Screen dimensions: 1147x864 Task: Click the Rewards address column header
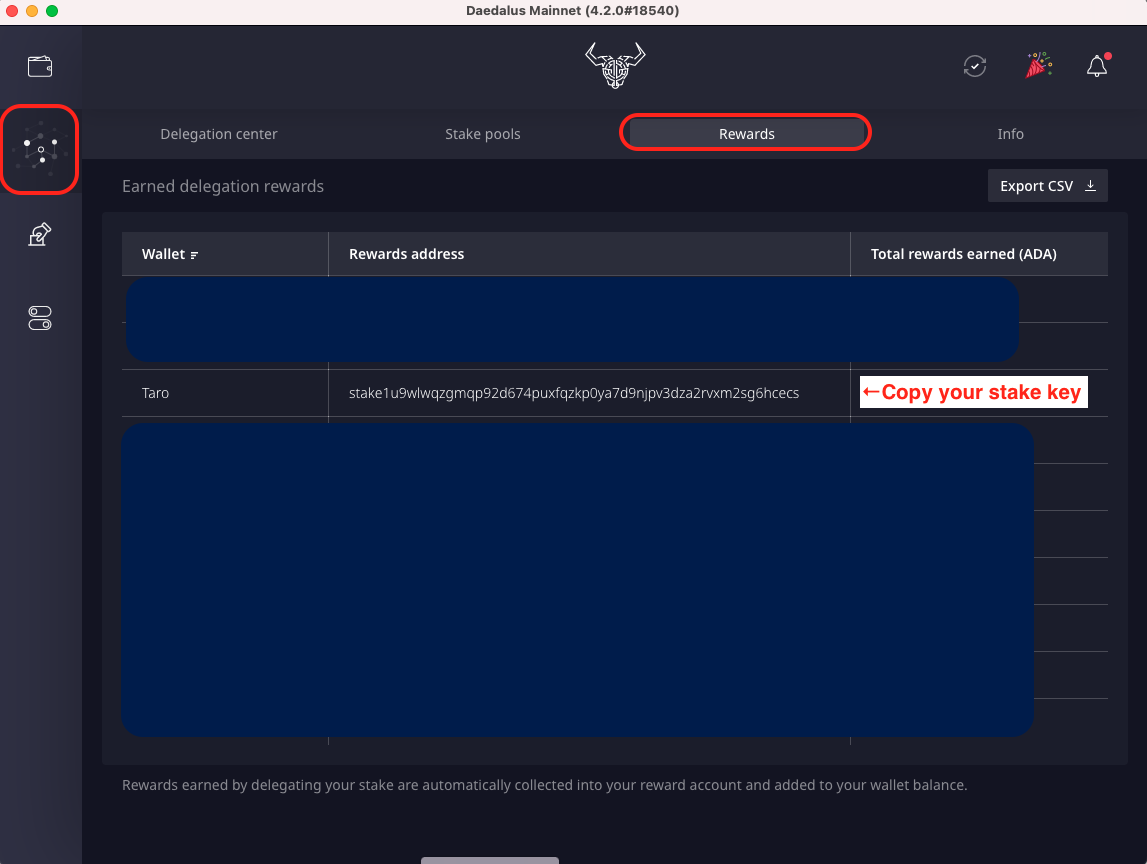[x=406, y=254]
